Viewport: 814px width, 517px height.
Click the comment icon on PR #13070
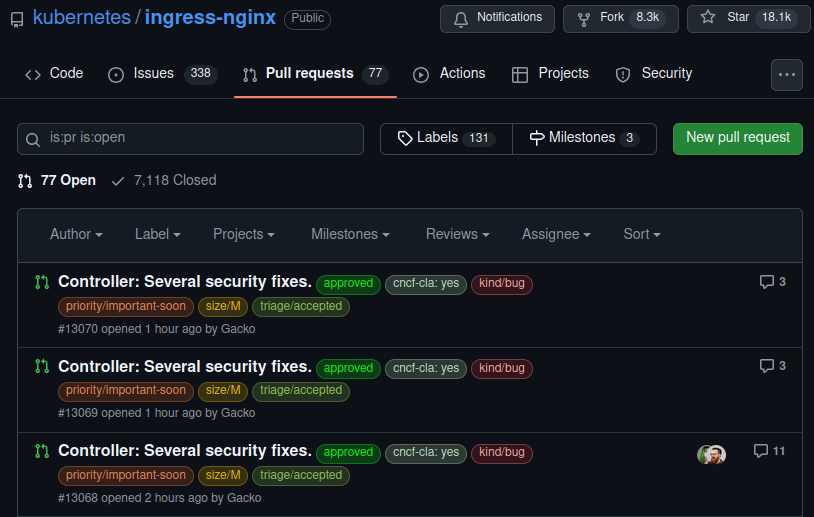click(x=767, y=282)
